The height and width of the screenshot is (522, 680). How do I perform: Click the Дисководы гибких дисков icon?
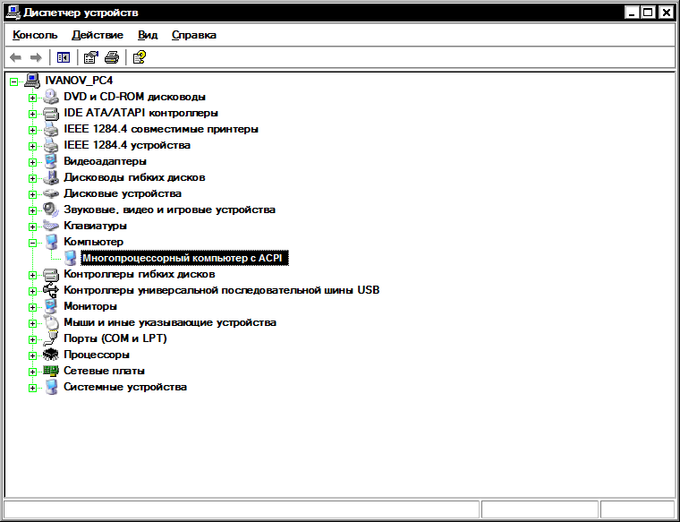coord(51,178)
